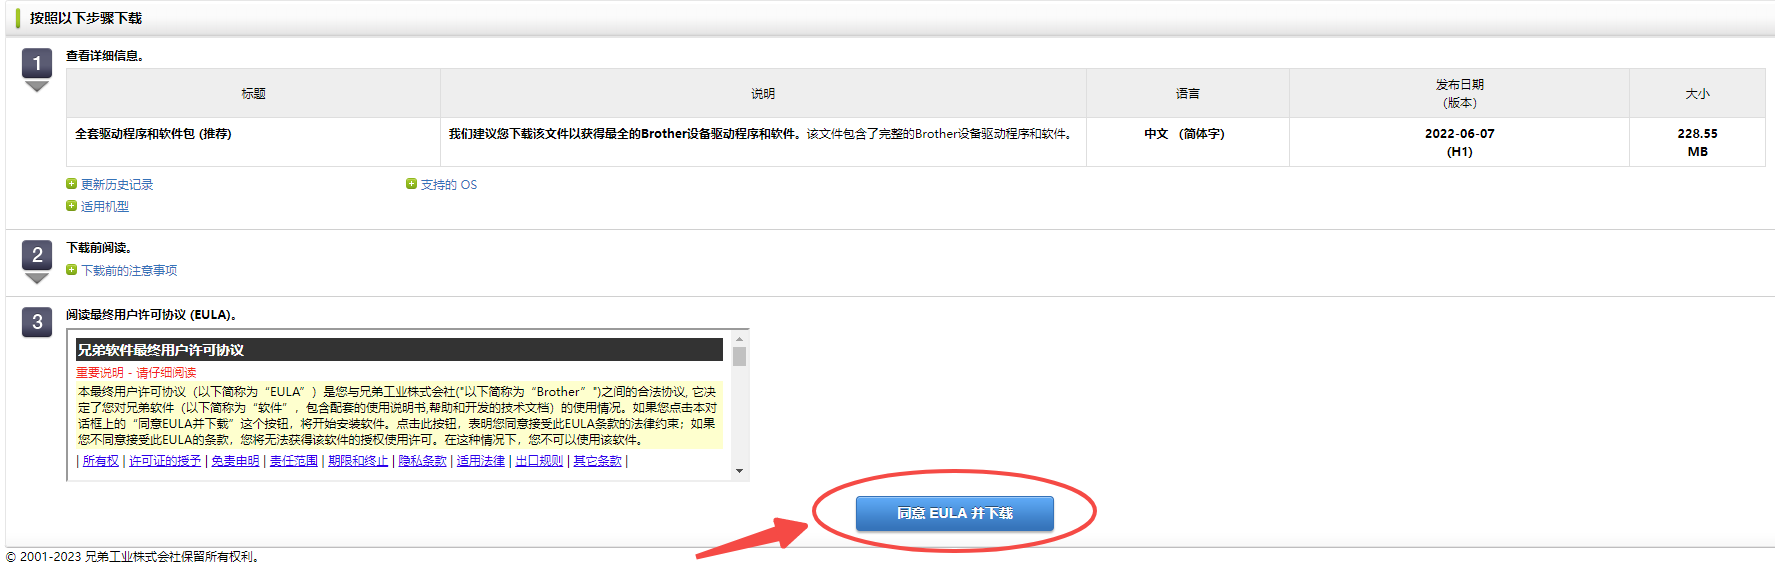The width and height of the screenshot is (1775, 579).
Task: Open the 所有权 EULA section link
Action: click(100, 461)
